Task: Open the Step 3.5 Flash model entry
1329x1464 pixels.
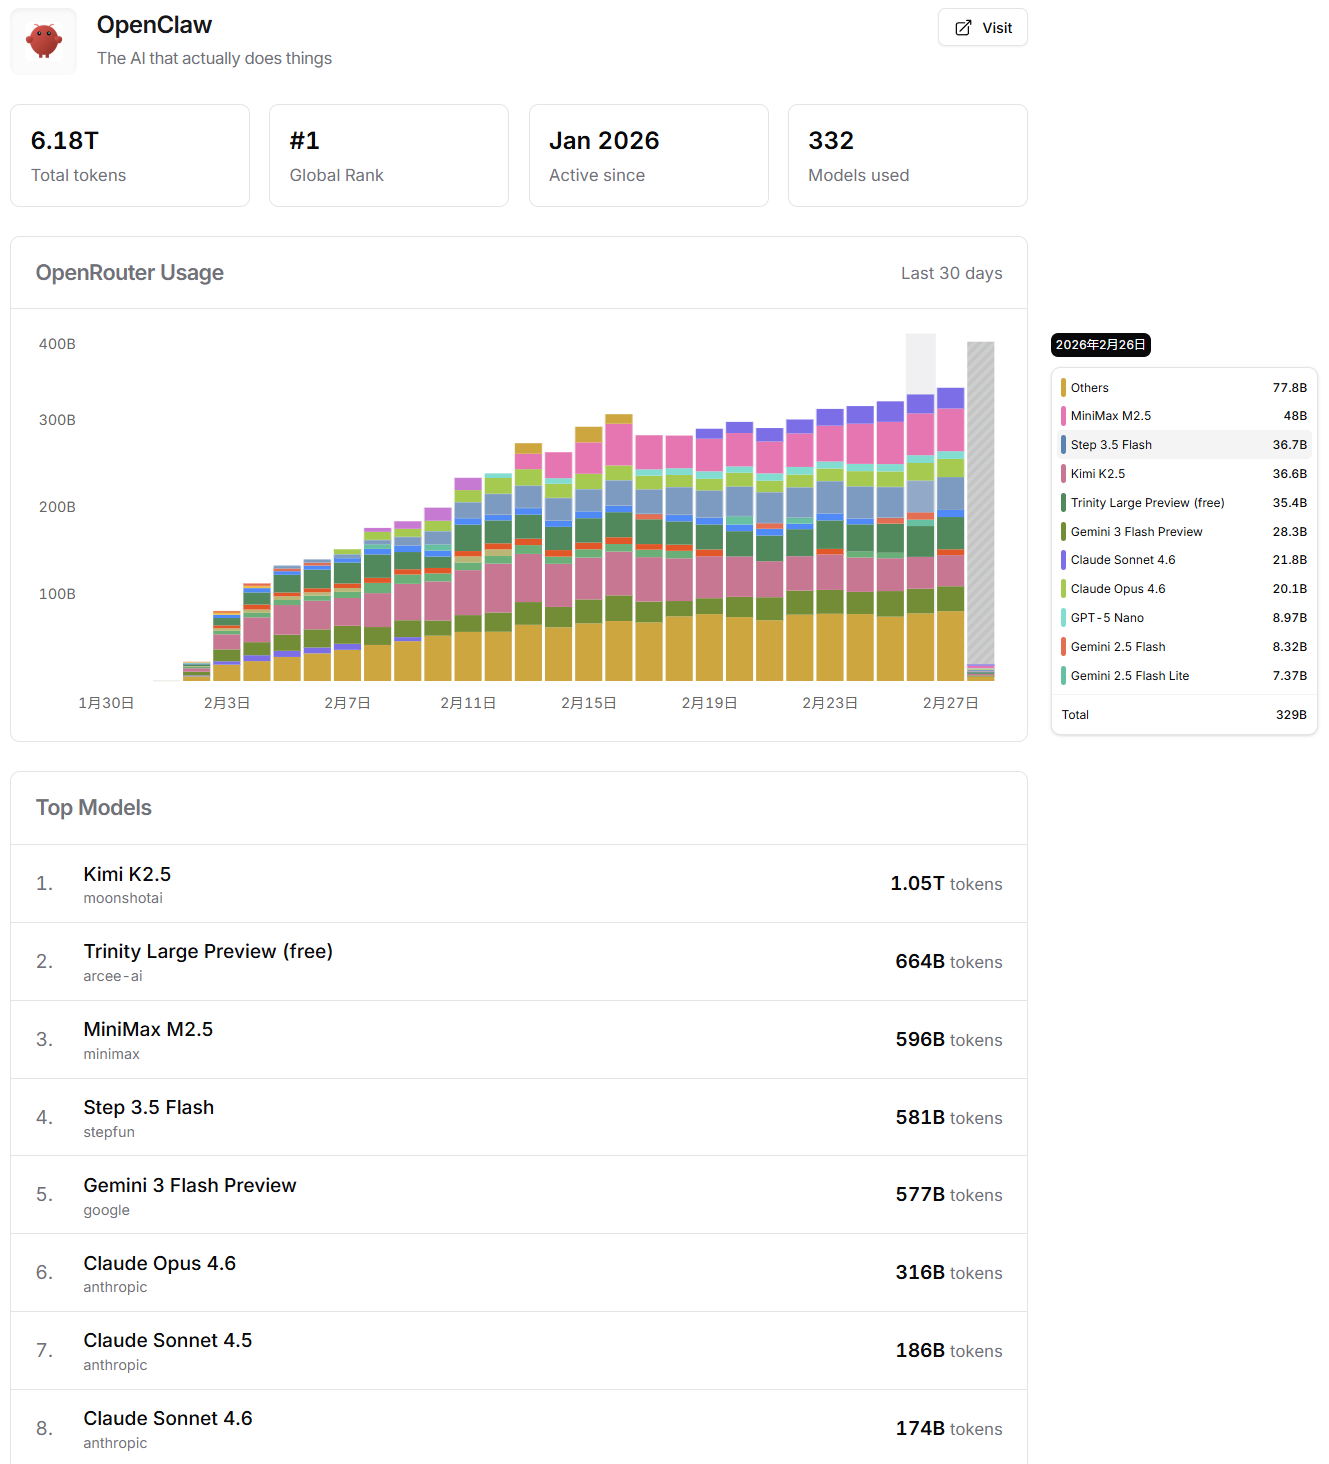Action: pyautogui.click(x=149, y=1108)
